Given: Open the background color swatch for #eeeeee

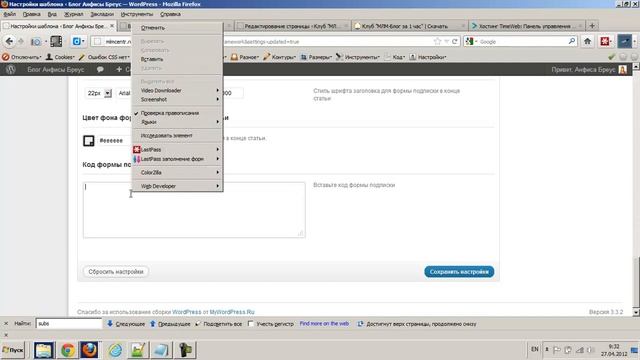Looking at the screenshot, I should [x=89, y=141].
